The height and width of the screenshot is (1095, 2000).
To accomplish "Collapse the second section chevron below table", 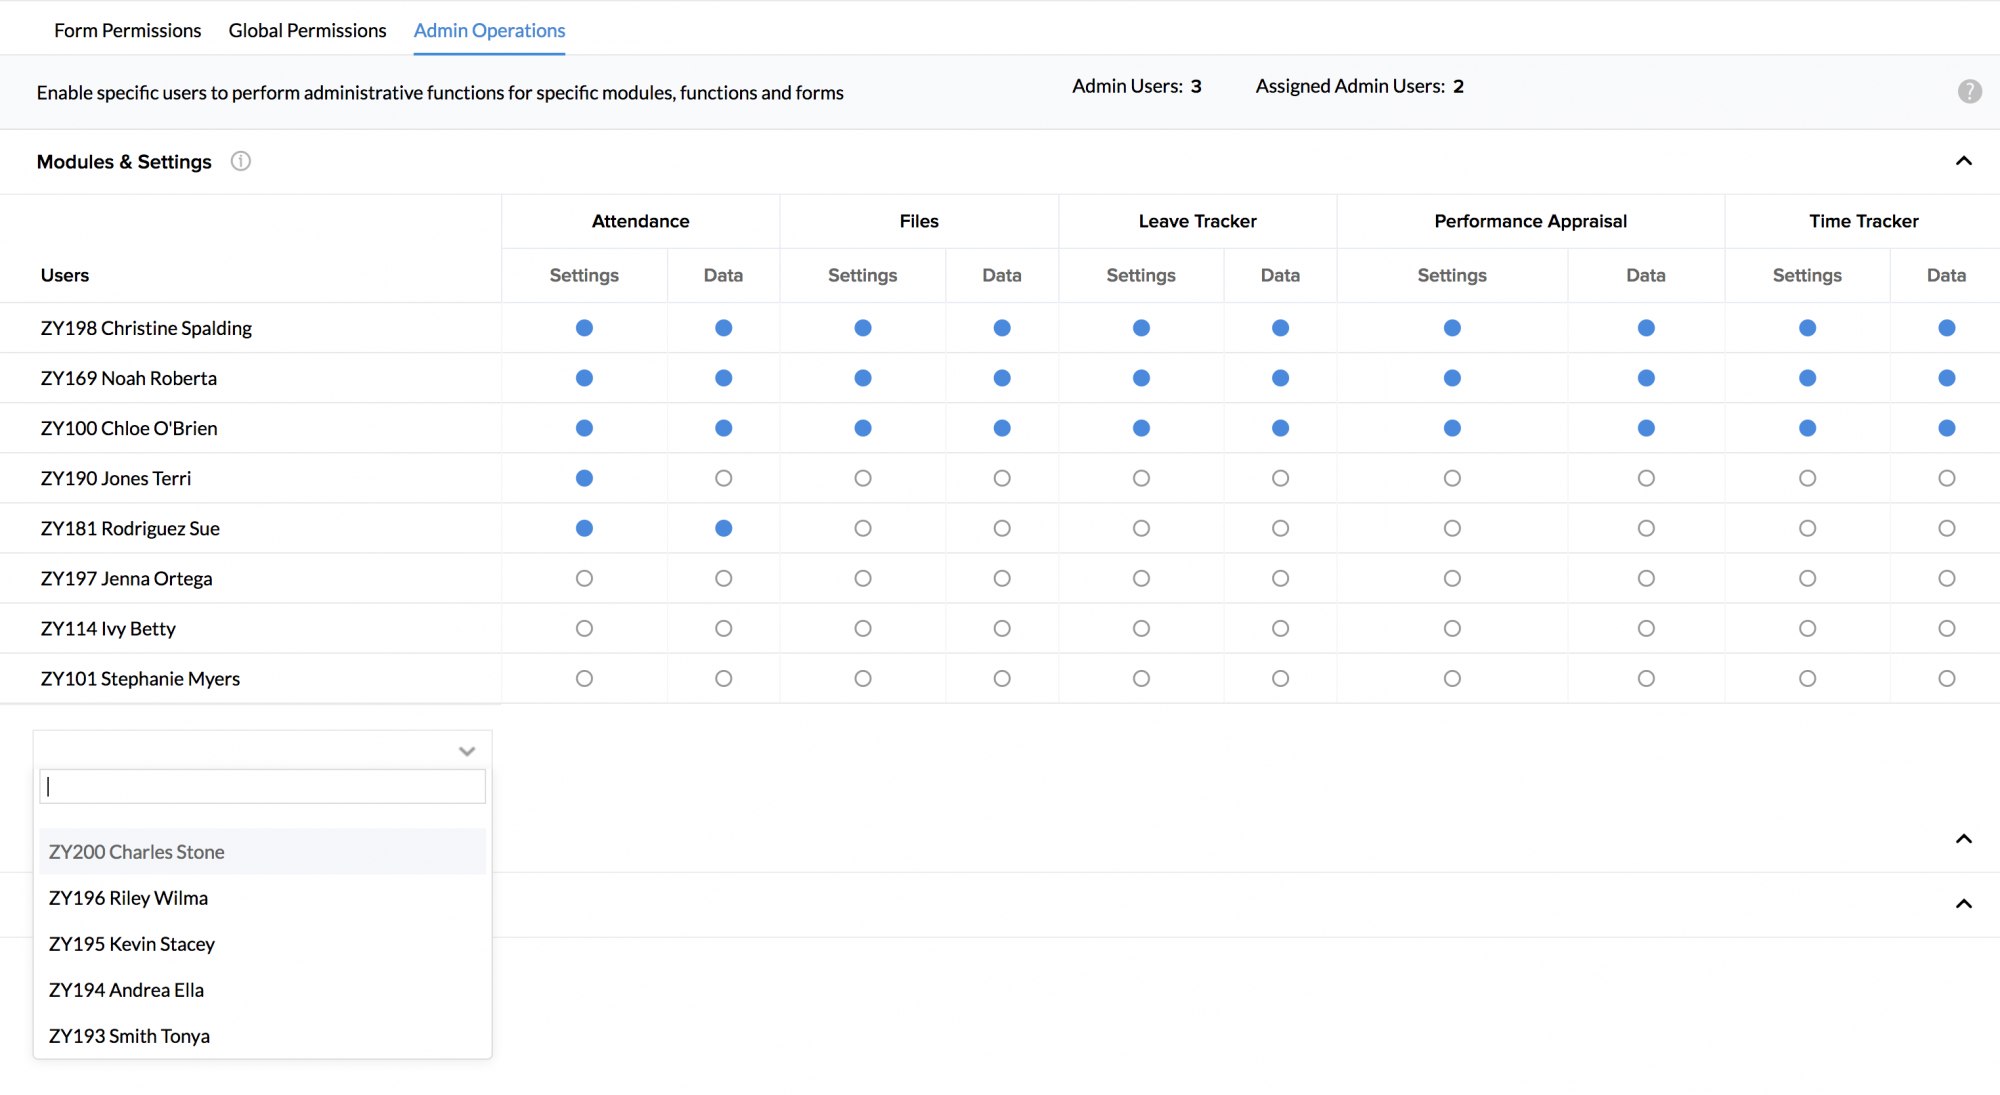I will pyautogui.click(x=1963, y=839).
